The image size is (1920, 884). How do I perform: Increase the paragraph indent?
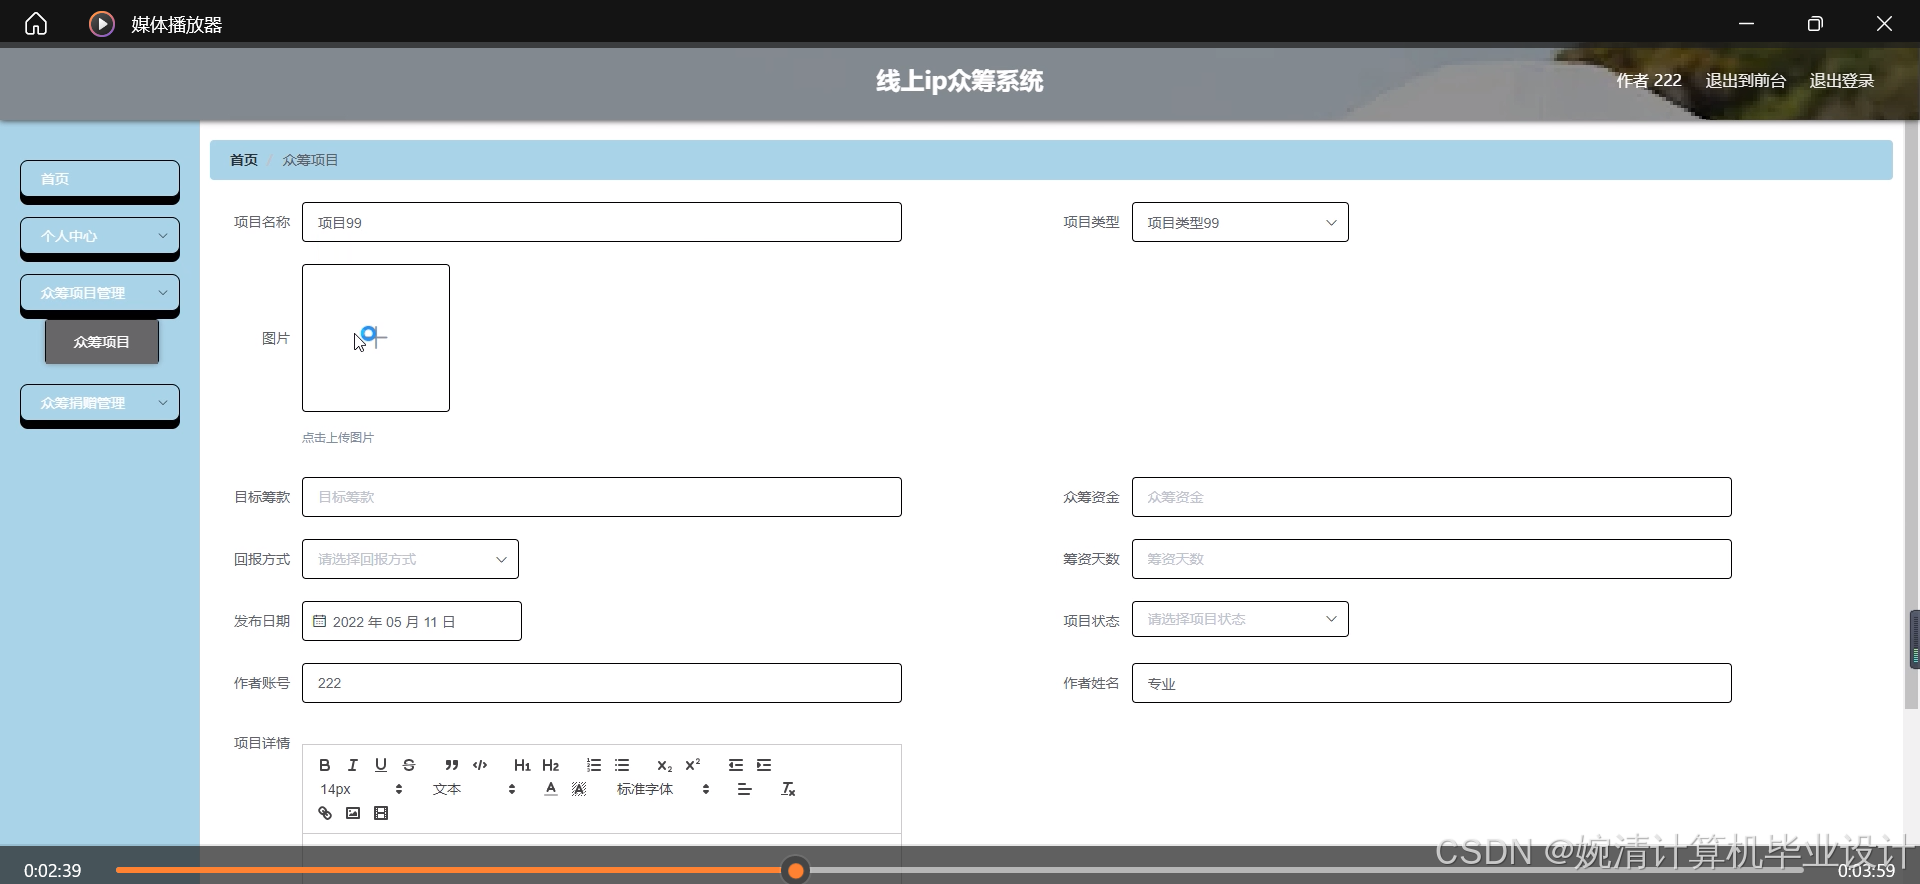(x=764, y=765)
